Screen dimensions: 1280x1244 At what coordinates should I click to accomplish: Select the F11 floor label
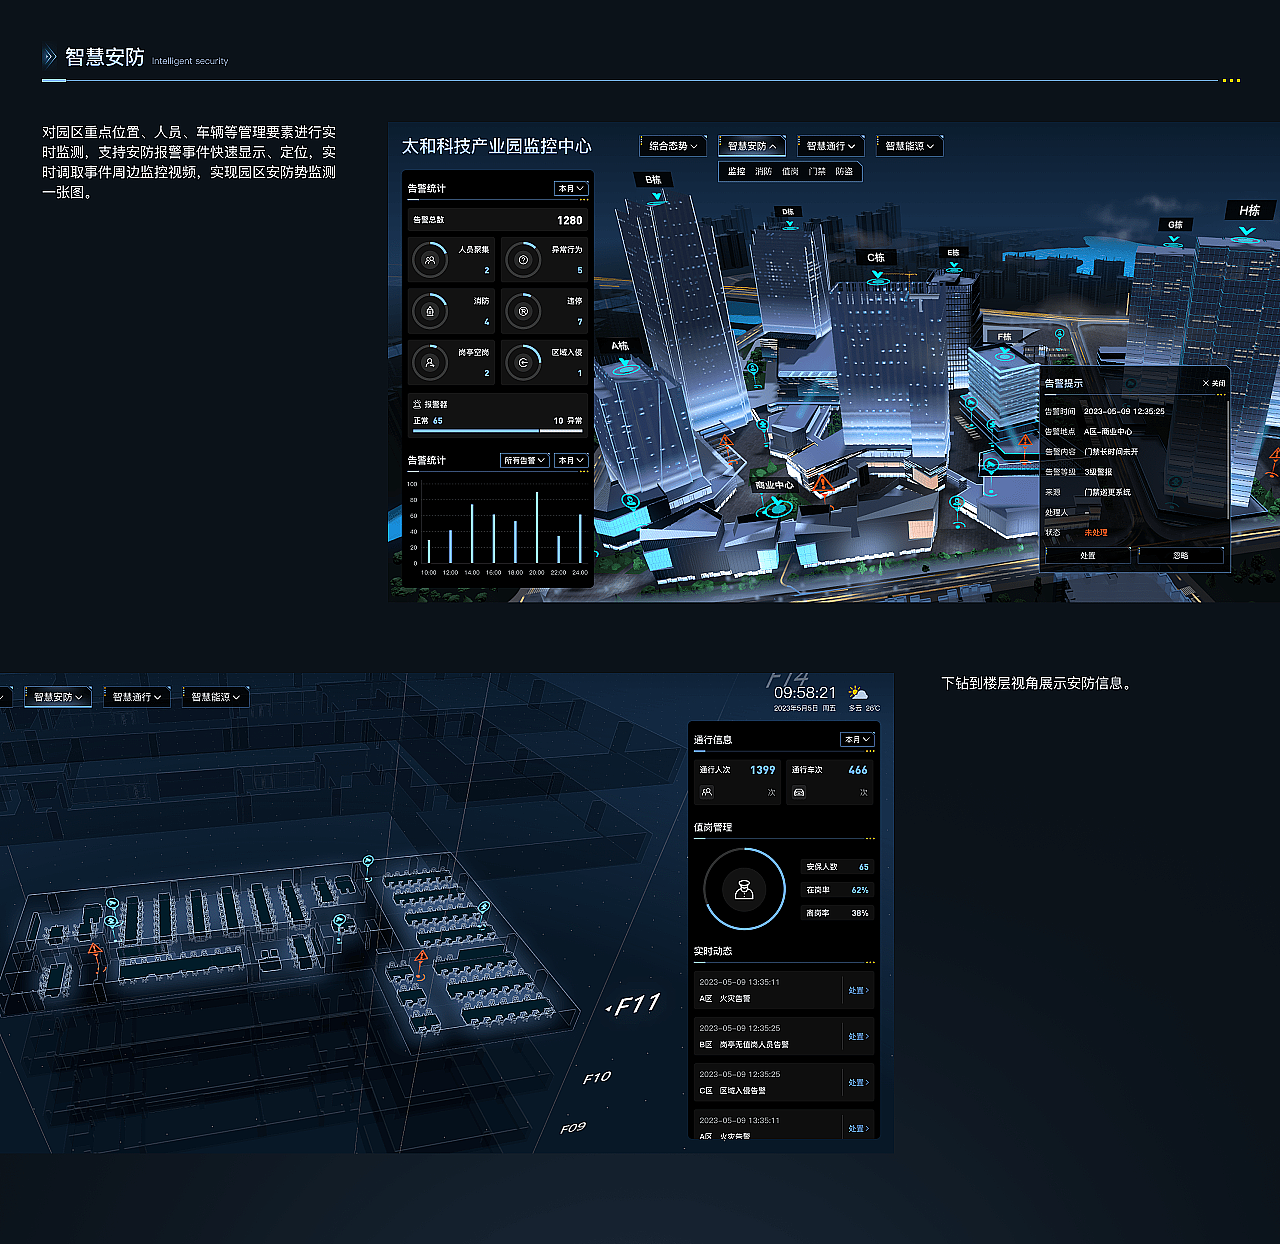[x=636, y=1004]
